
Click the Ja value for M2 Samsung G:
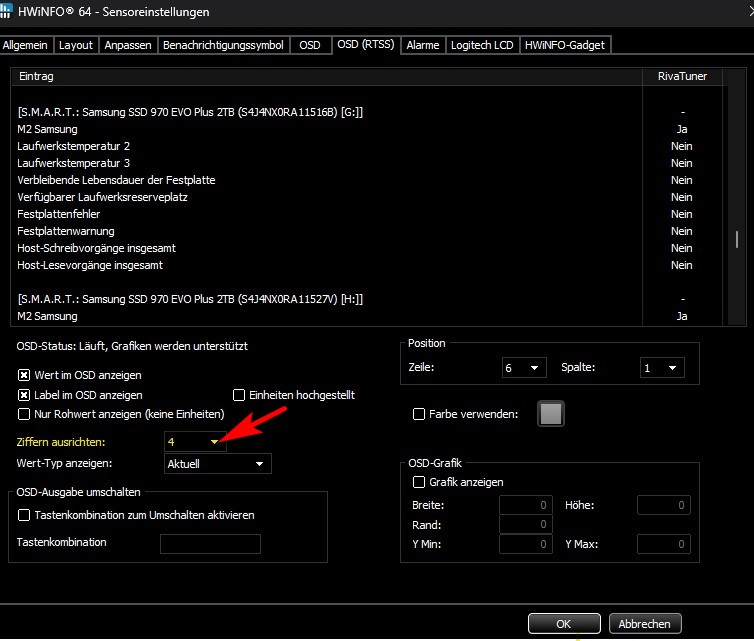point(682,129)
